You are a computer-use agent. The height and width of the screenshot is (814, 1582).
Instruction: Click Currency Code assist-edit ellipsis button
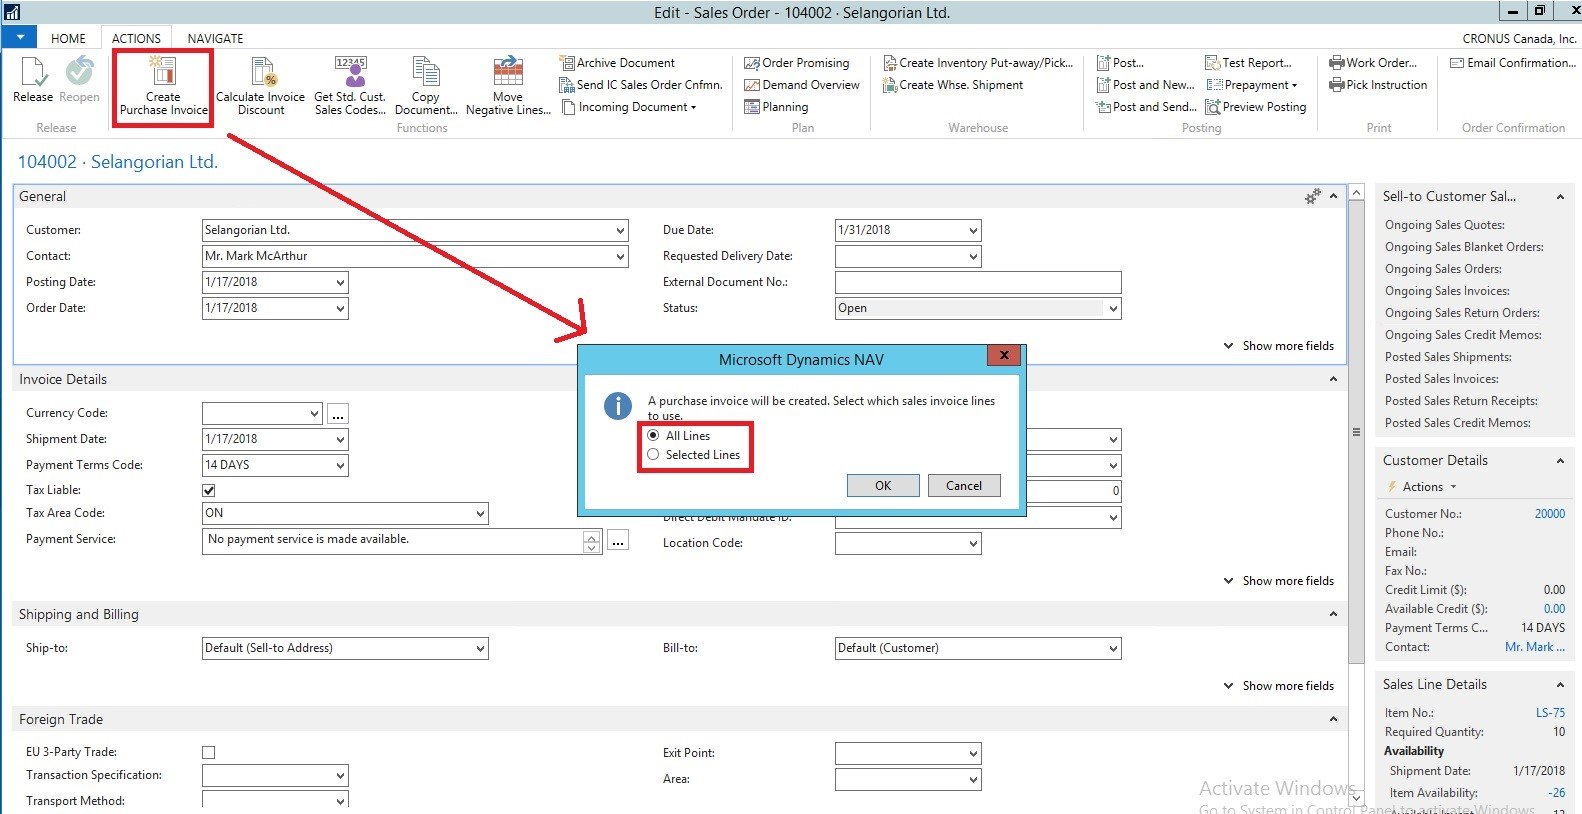(337, 414)
